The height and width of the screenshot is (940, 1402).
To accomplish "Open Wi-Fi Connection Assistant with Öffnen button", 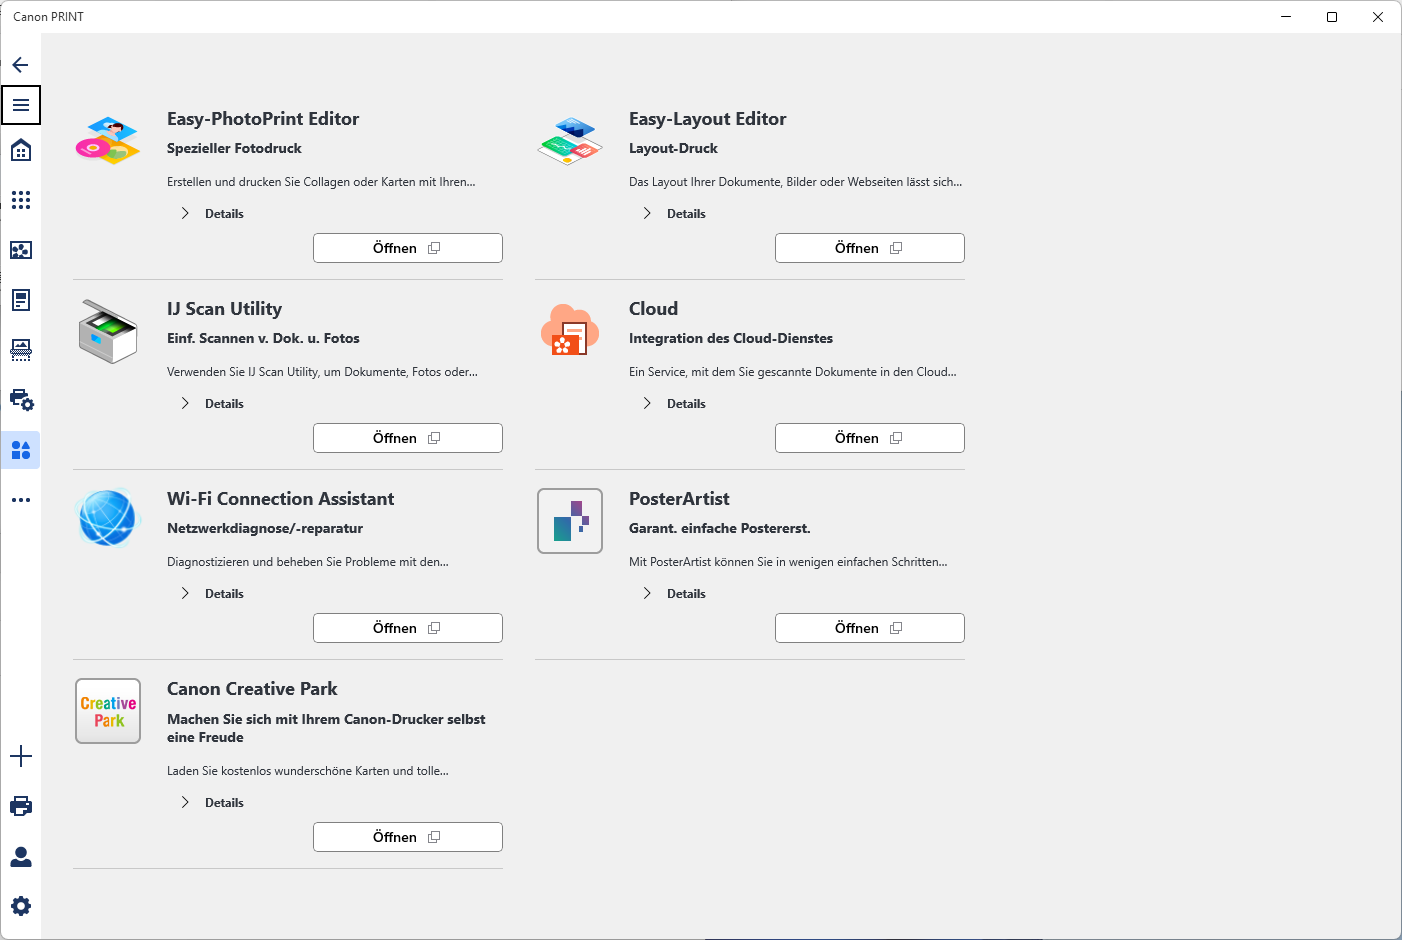I will click(408, 628).
